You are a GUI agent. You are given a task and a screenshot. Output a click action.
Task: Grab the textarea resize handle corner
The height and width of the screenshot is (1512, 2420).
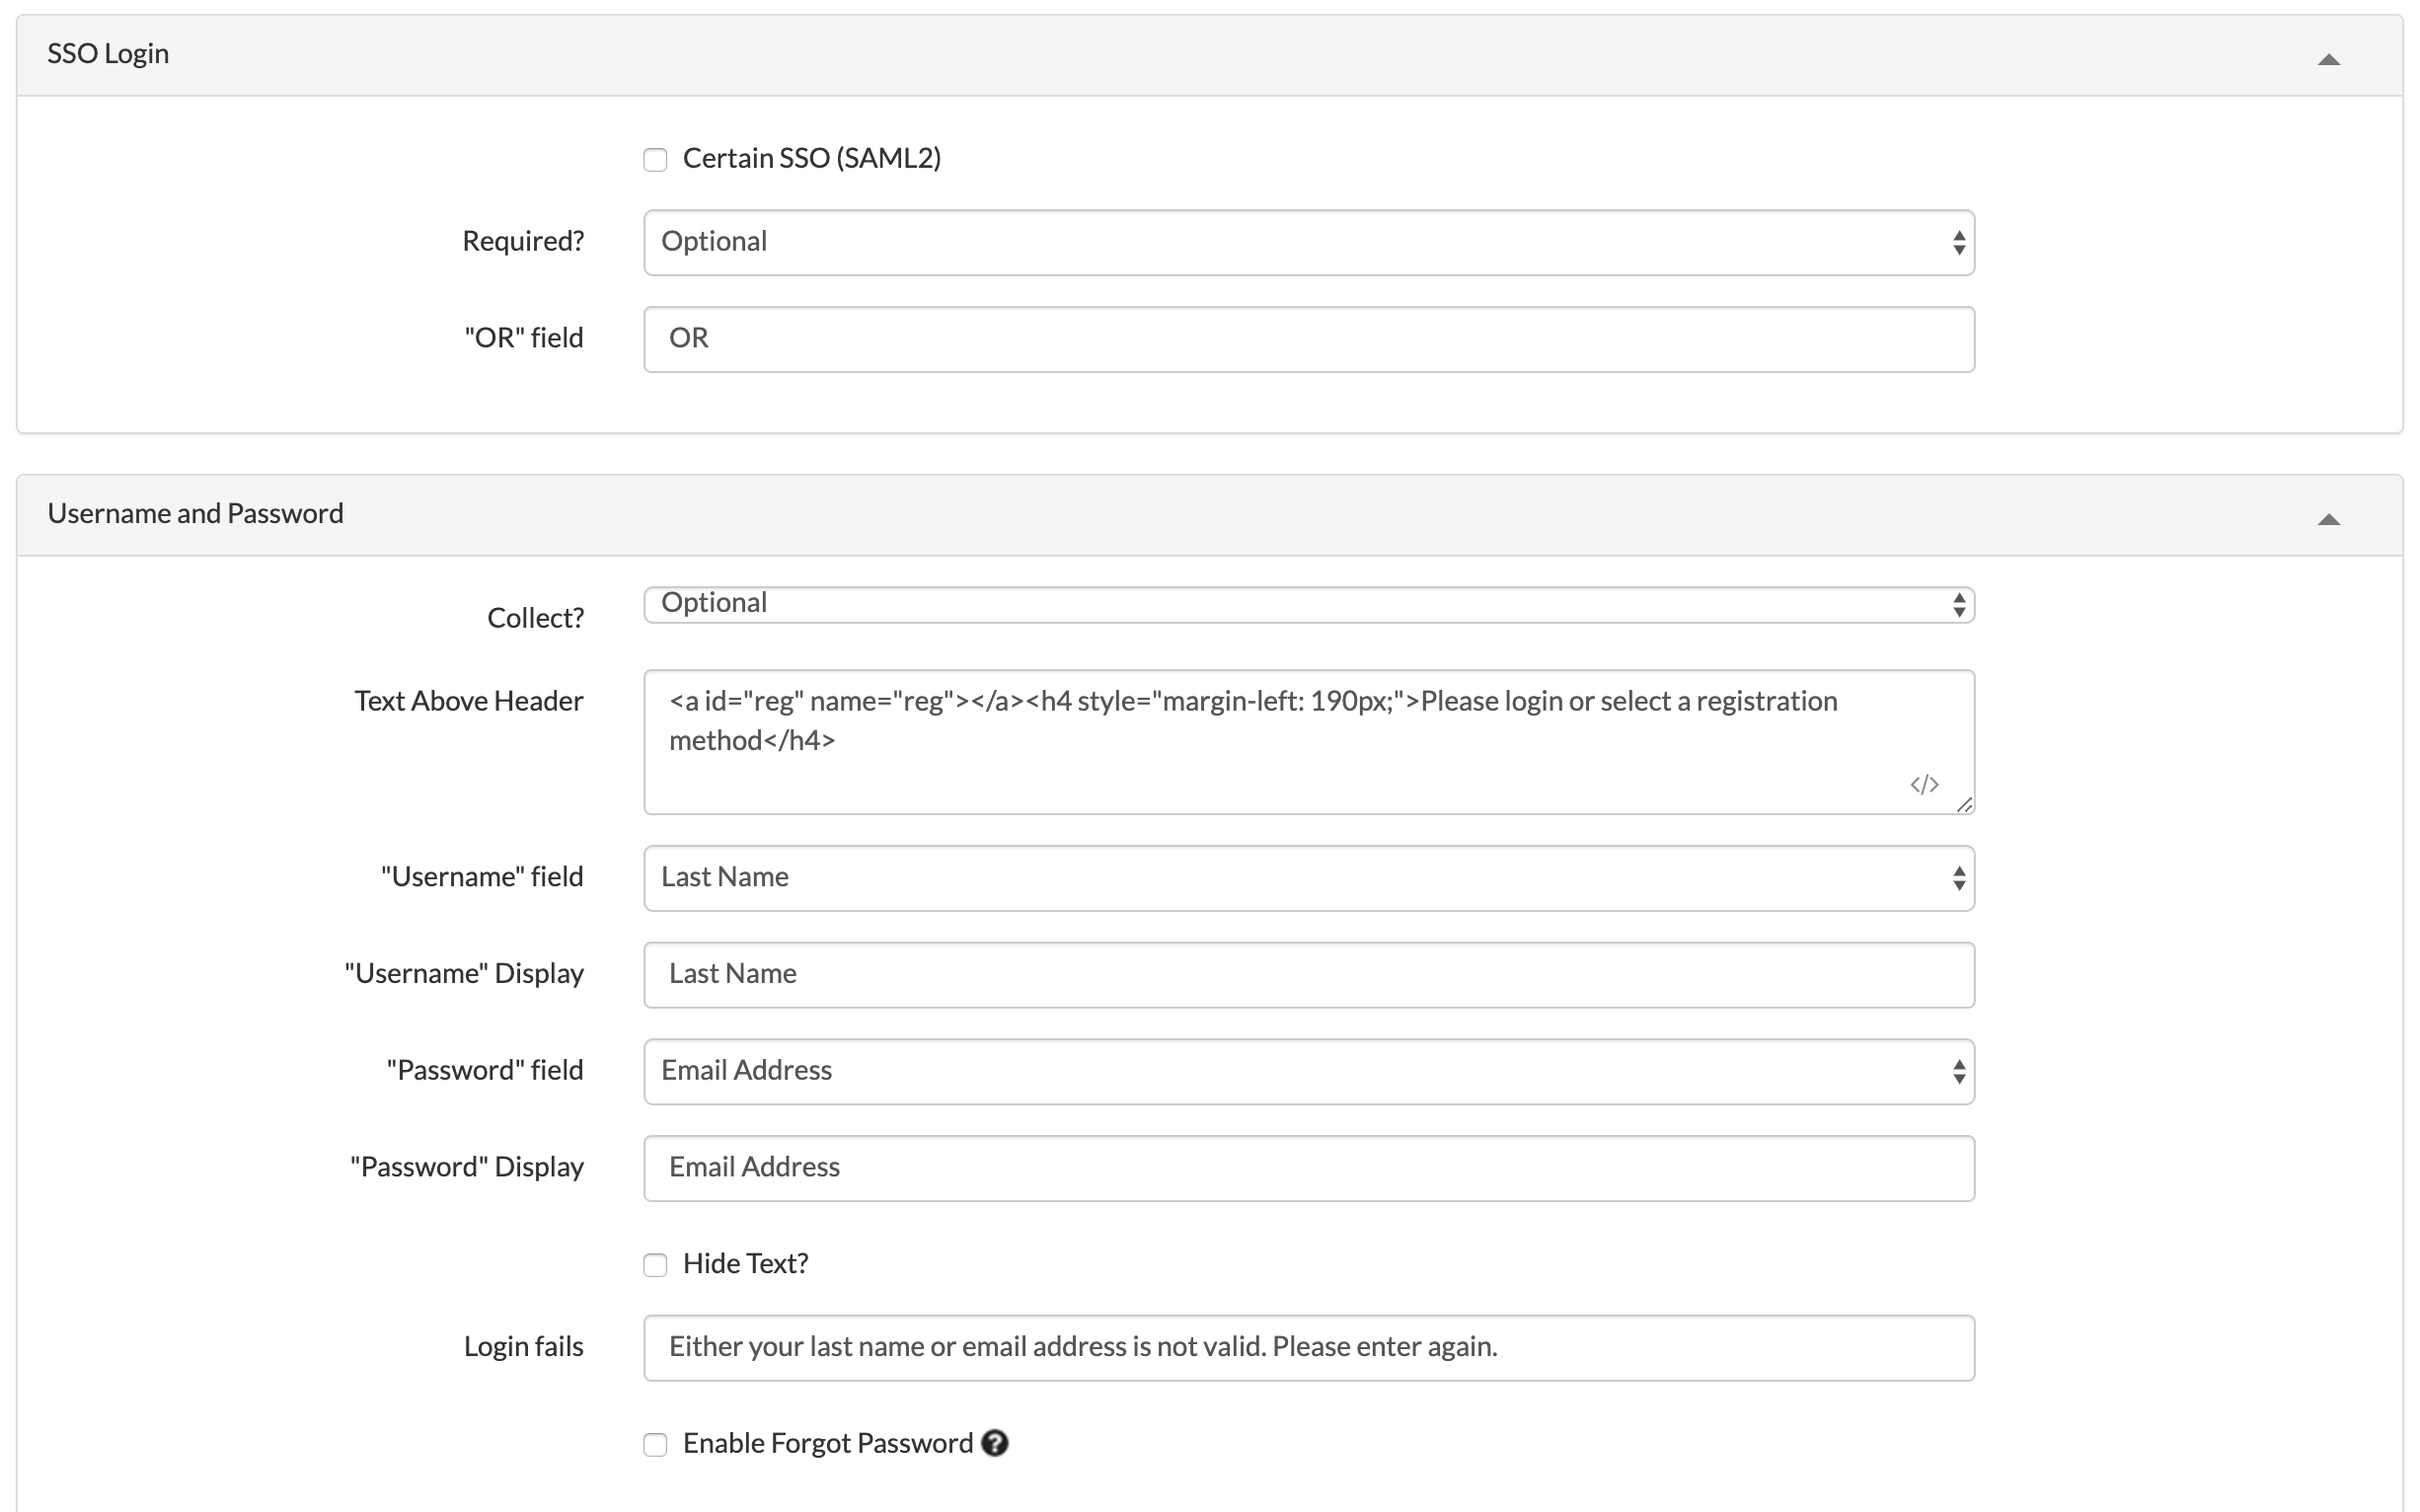point(1964,804)
